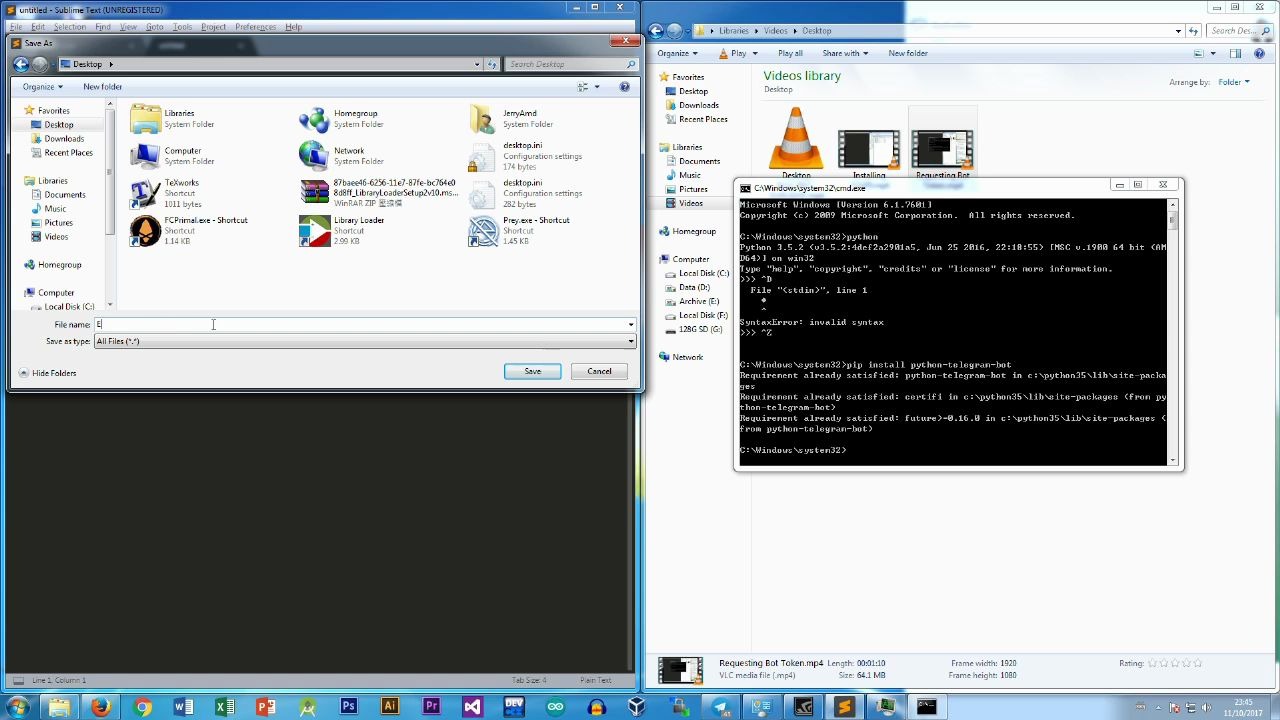
Task: Select Computer system folder icon in file list
Action: coord(146,156)
